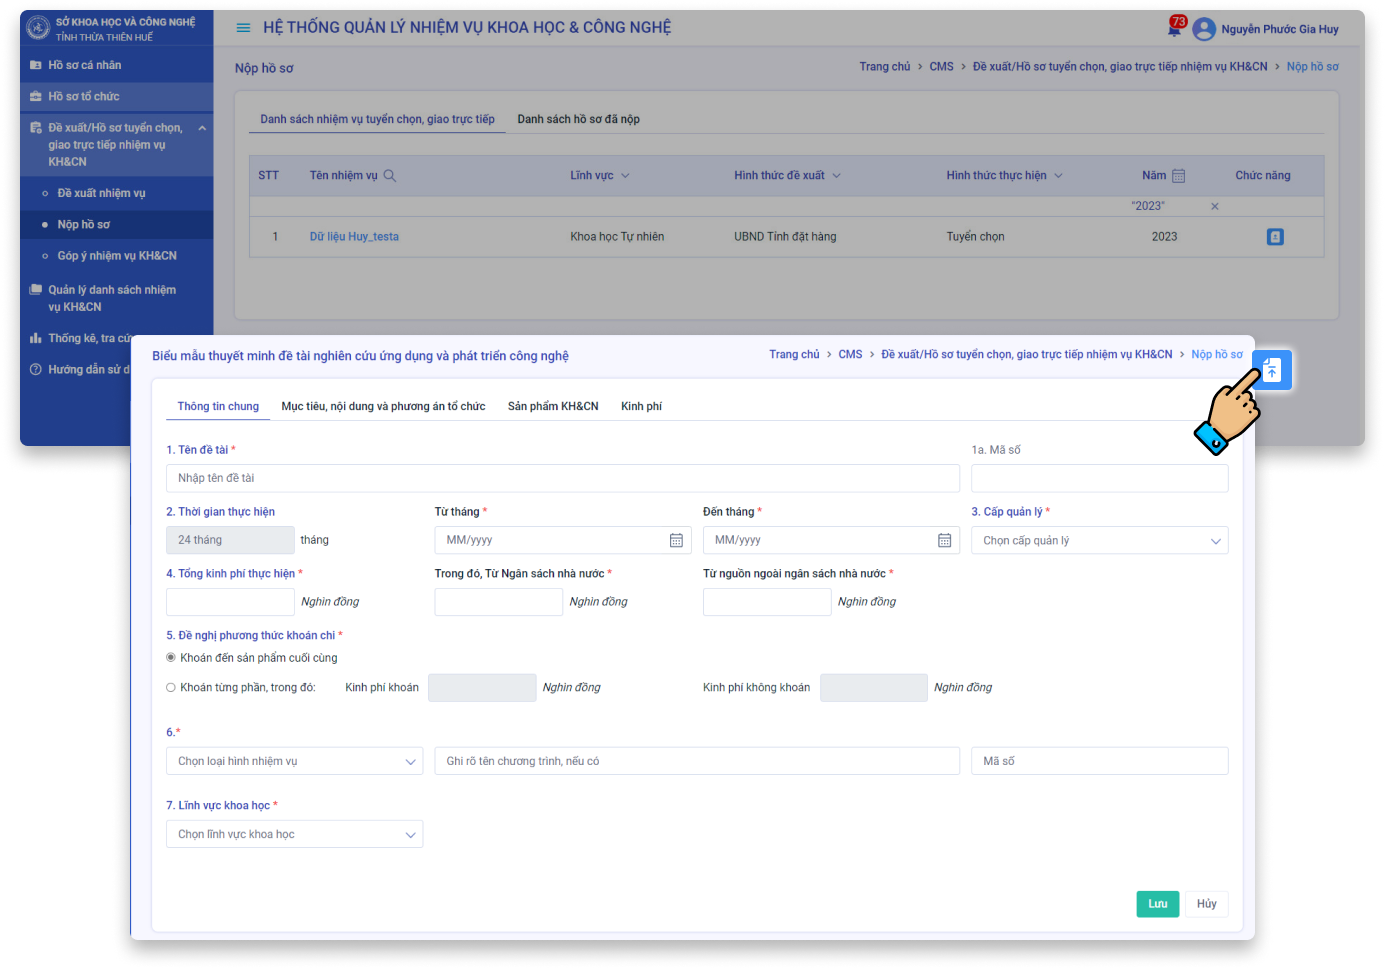Screen dimensions: 1385x970
Task: Click the Mã số field in section 6
Action: pos(1099,762)
